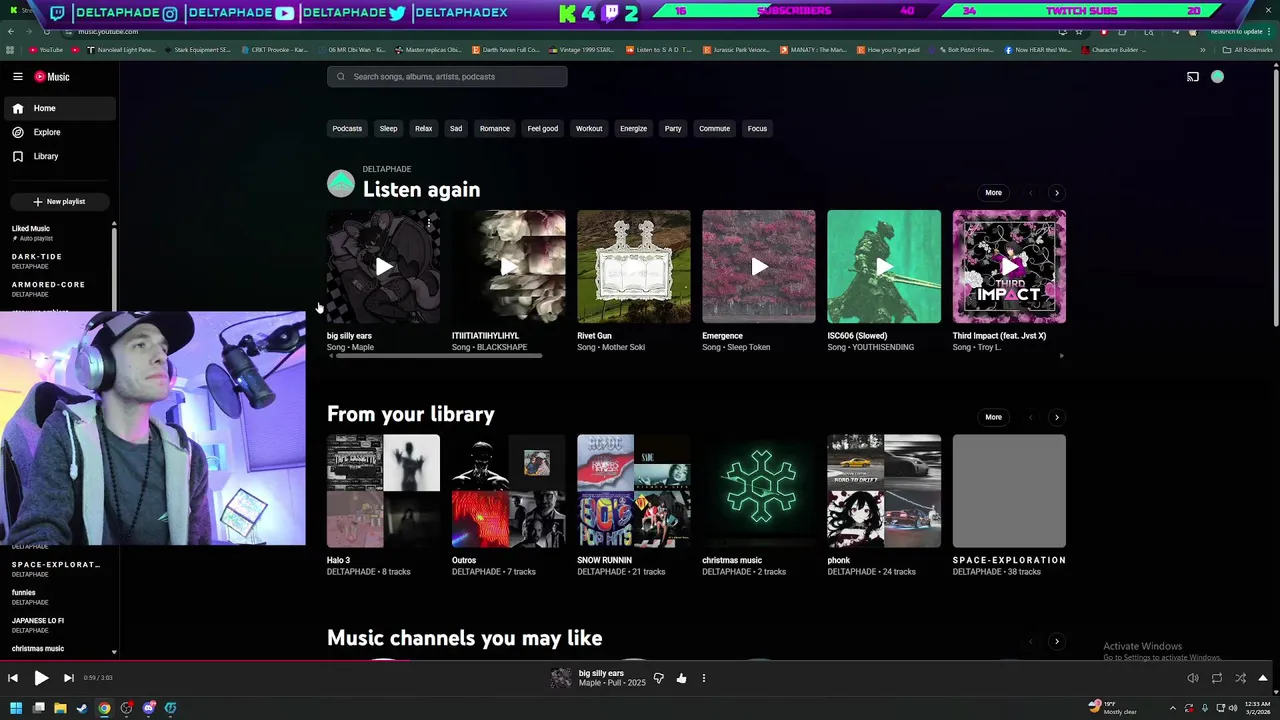Screen dimensions: 1280x720
Task: Click More button for From your library
Action: [x=993, y=417]
